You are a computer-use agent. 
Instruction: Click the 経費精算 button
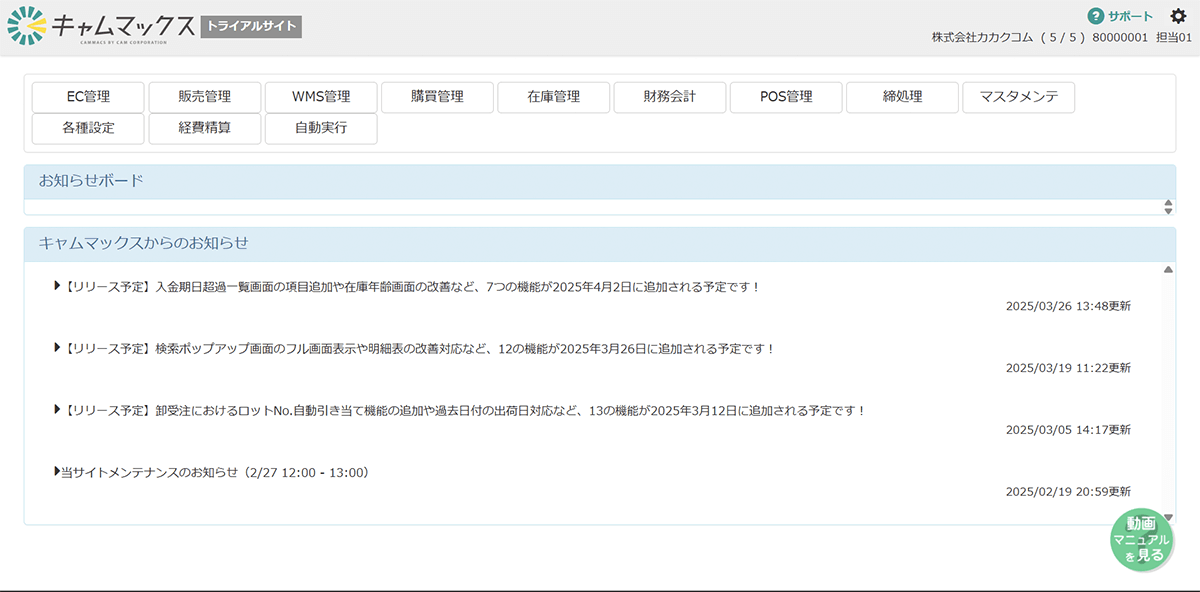[205, 128]
